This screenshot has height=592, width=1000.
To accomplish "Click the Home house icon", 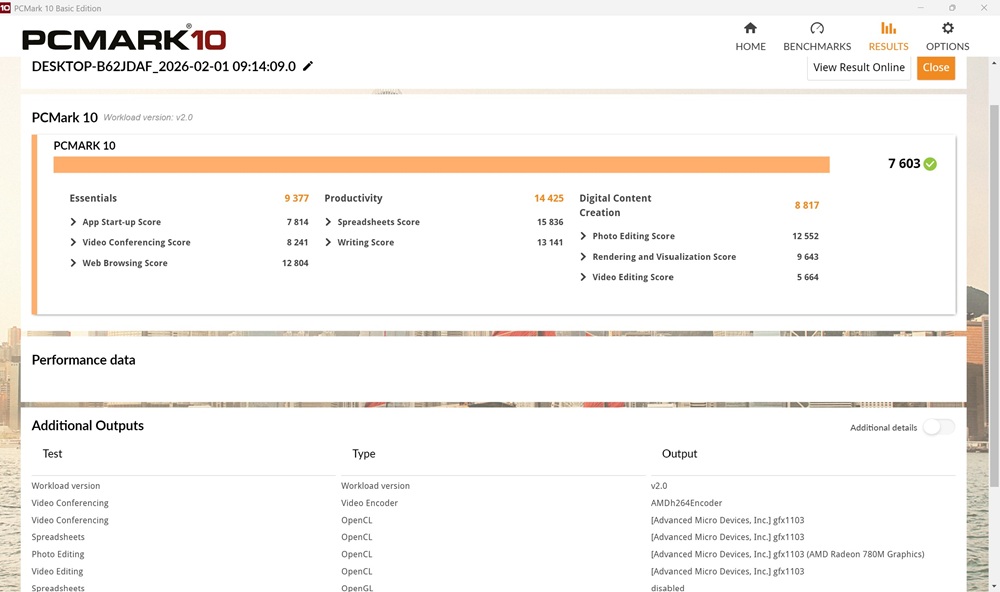I will point(750,28).
